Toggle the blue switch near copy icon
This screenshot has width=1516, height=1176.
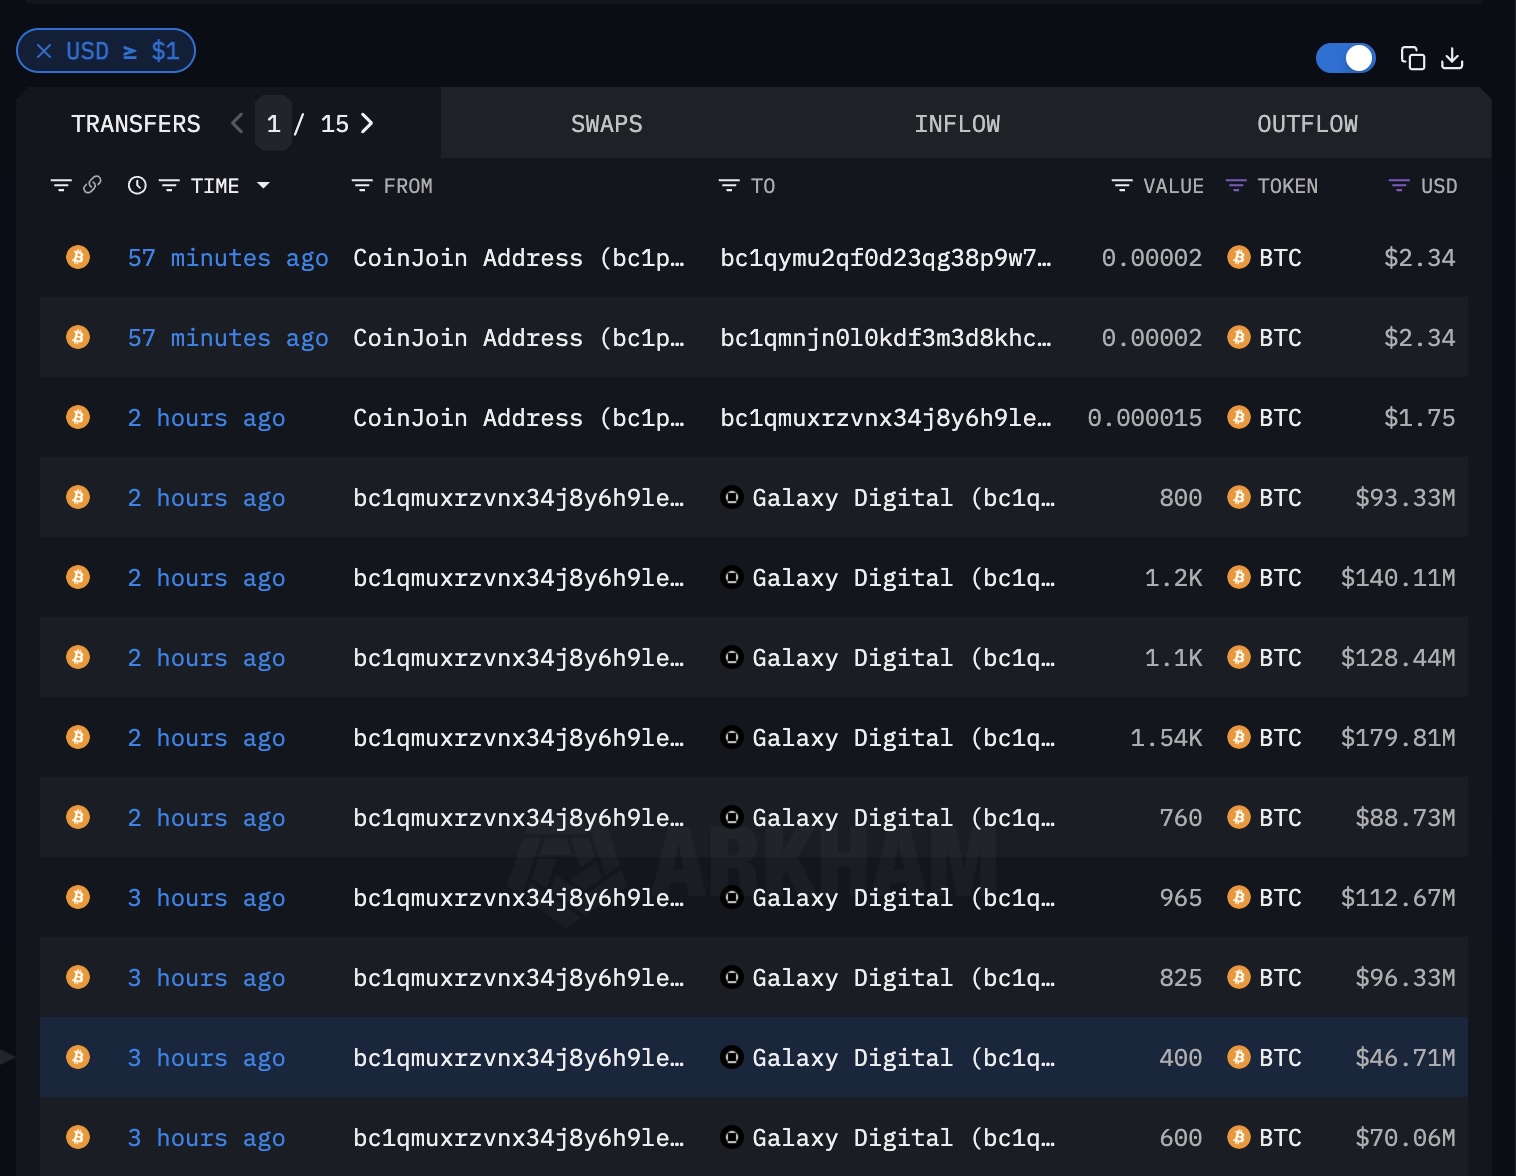pyautogui.click(x=1345, y=58)
